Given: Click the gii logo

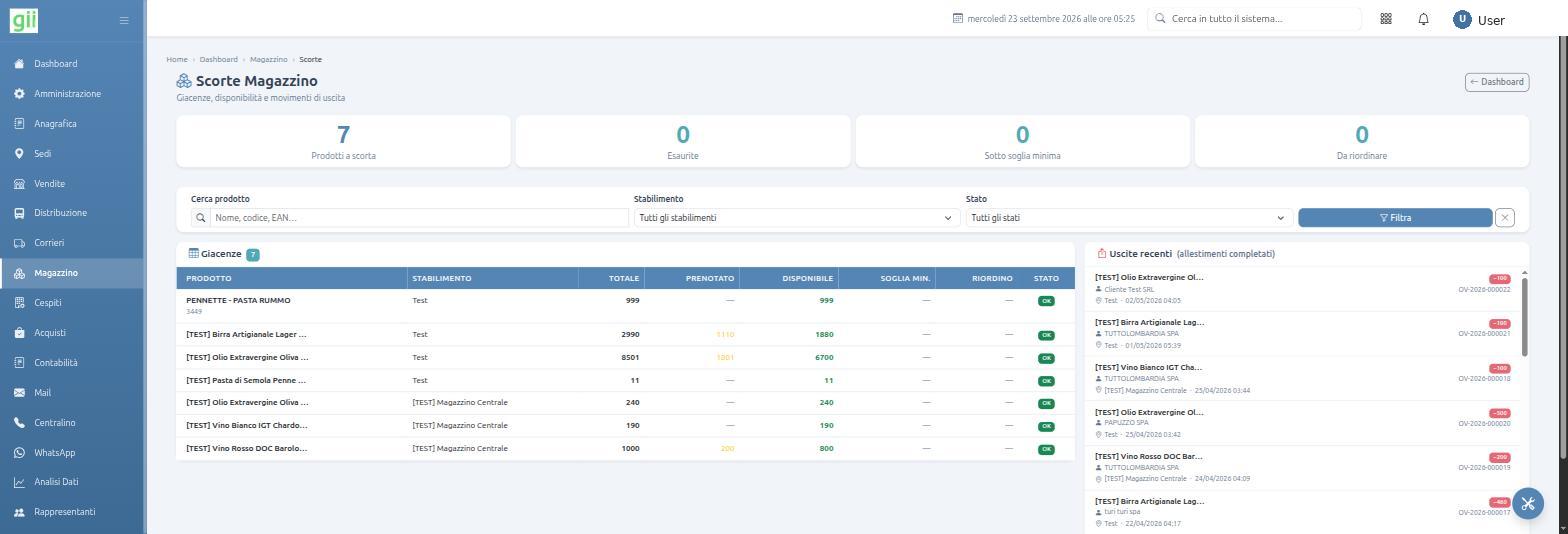Looking at the screenshot, I should tap(24, 19).
